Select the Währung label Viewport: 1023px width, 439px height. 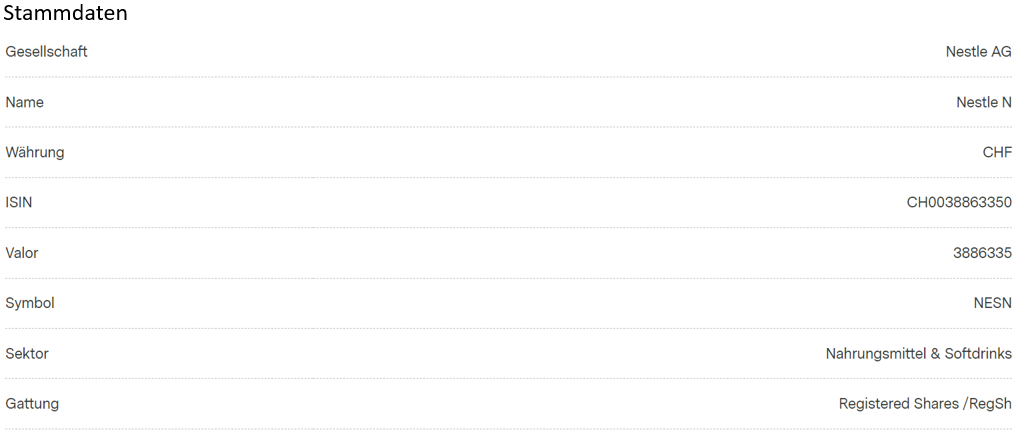(x=35, y=152)
